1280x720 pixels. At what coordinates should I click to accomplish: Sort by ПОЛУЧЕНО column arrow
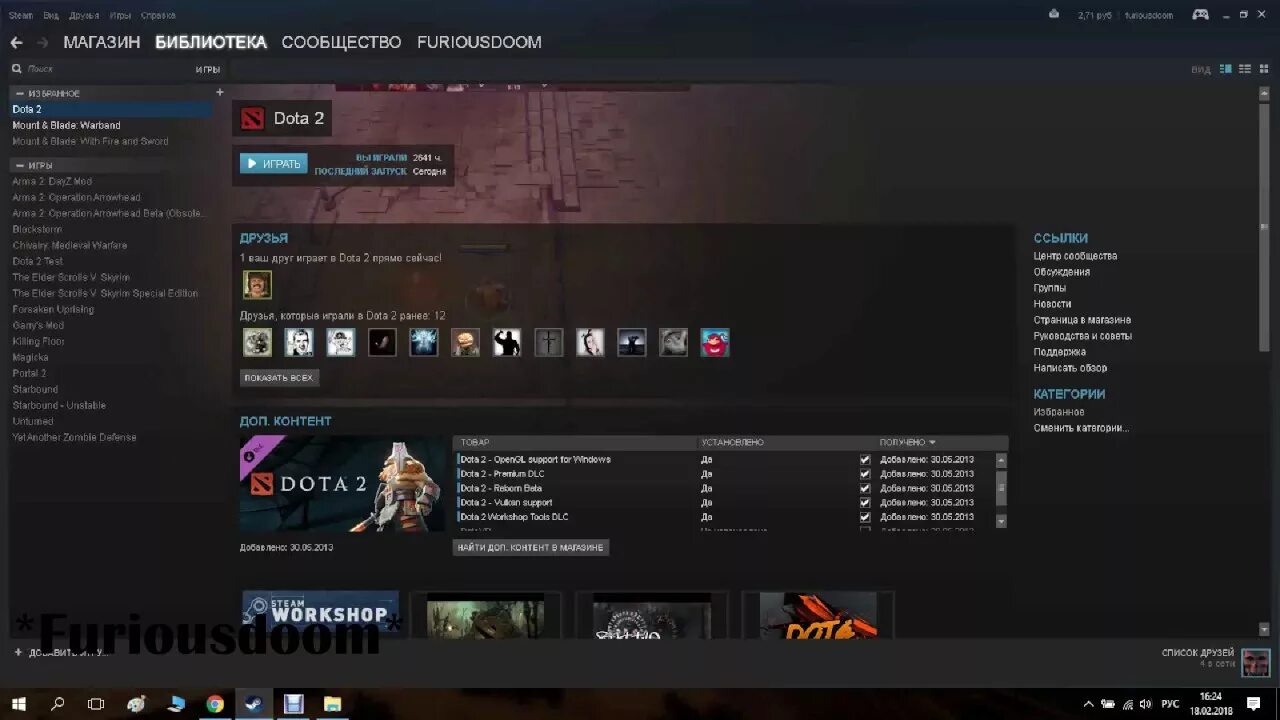pos(932,442)
